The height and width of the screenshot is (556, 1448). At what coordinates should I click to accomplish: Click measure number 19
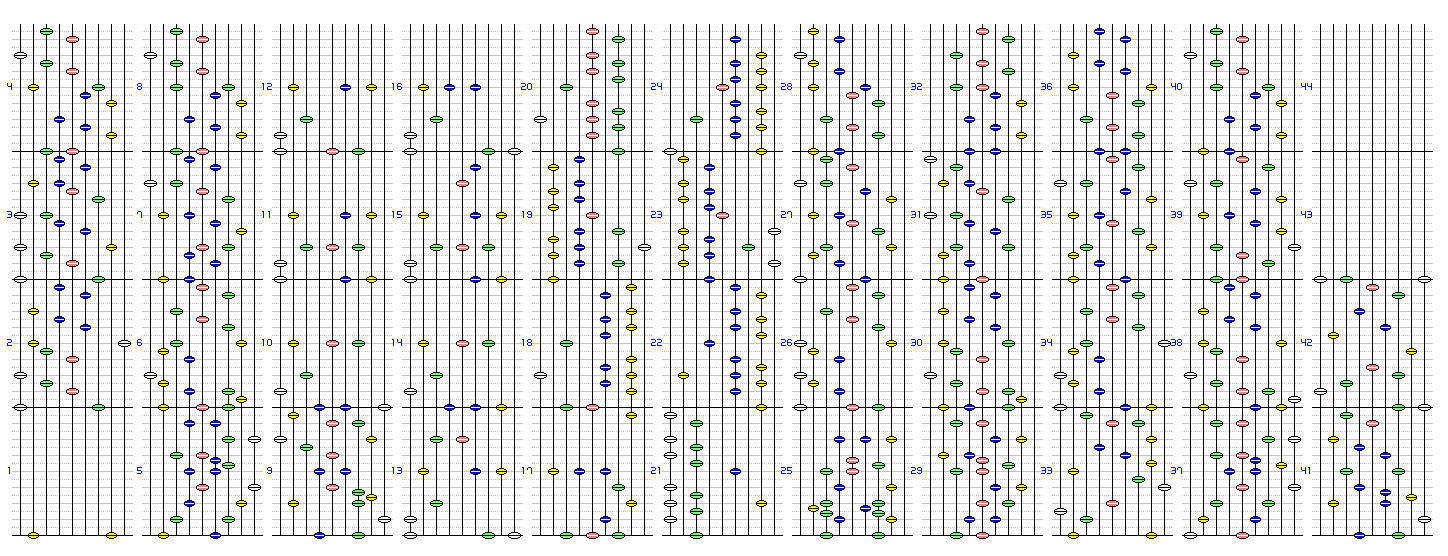pos(526,215)
